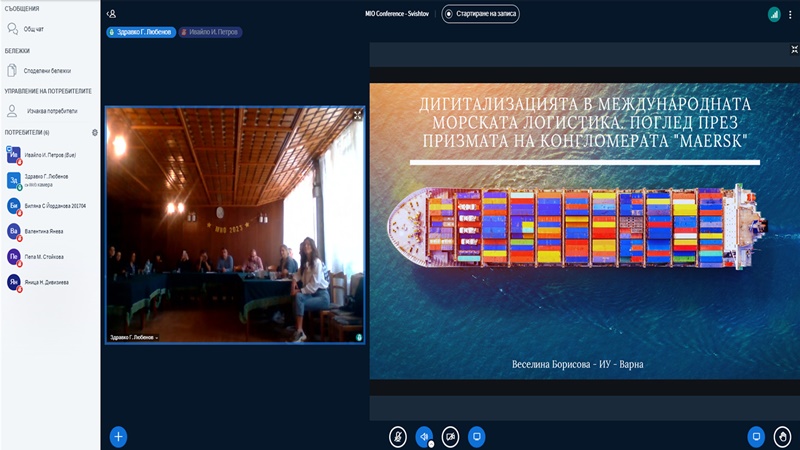Start recording with Стартиране на записа
This screenshot has width=800, height=450.
pos(480,14)
